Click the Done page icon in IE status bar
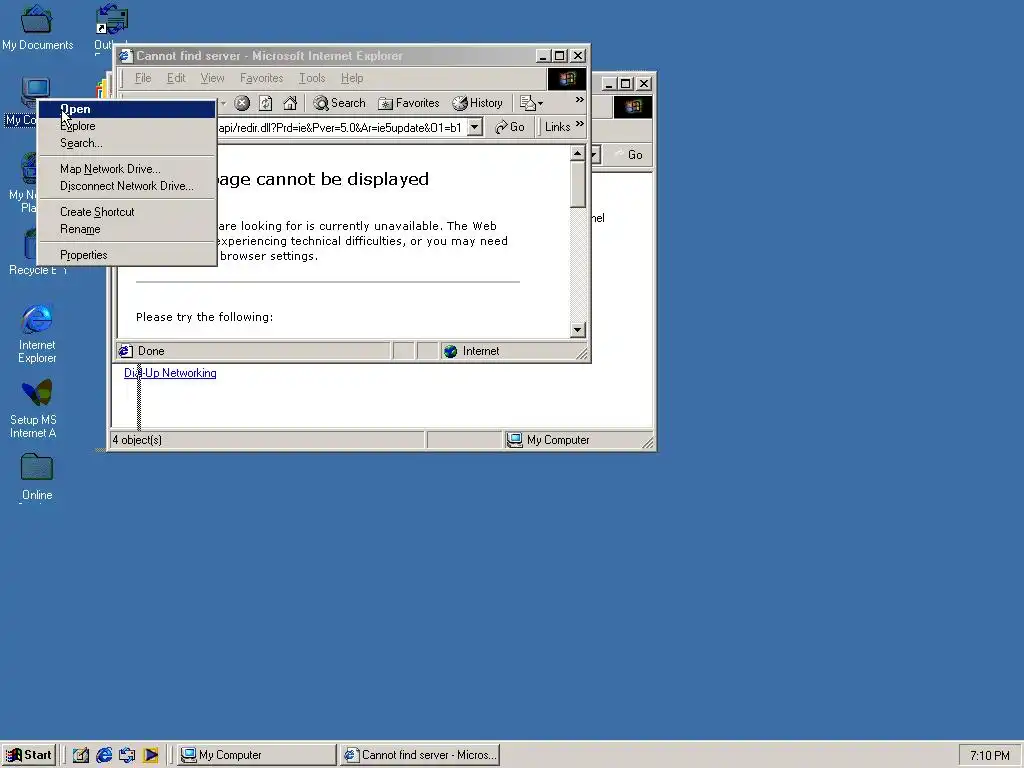This screenshot has width=1024, height=768. tap(125, 351)
